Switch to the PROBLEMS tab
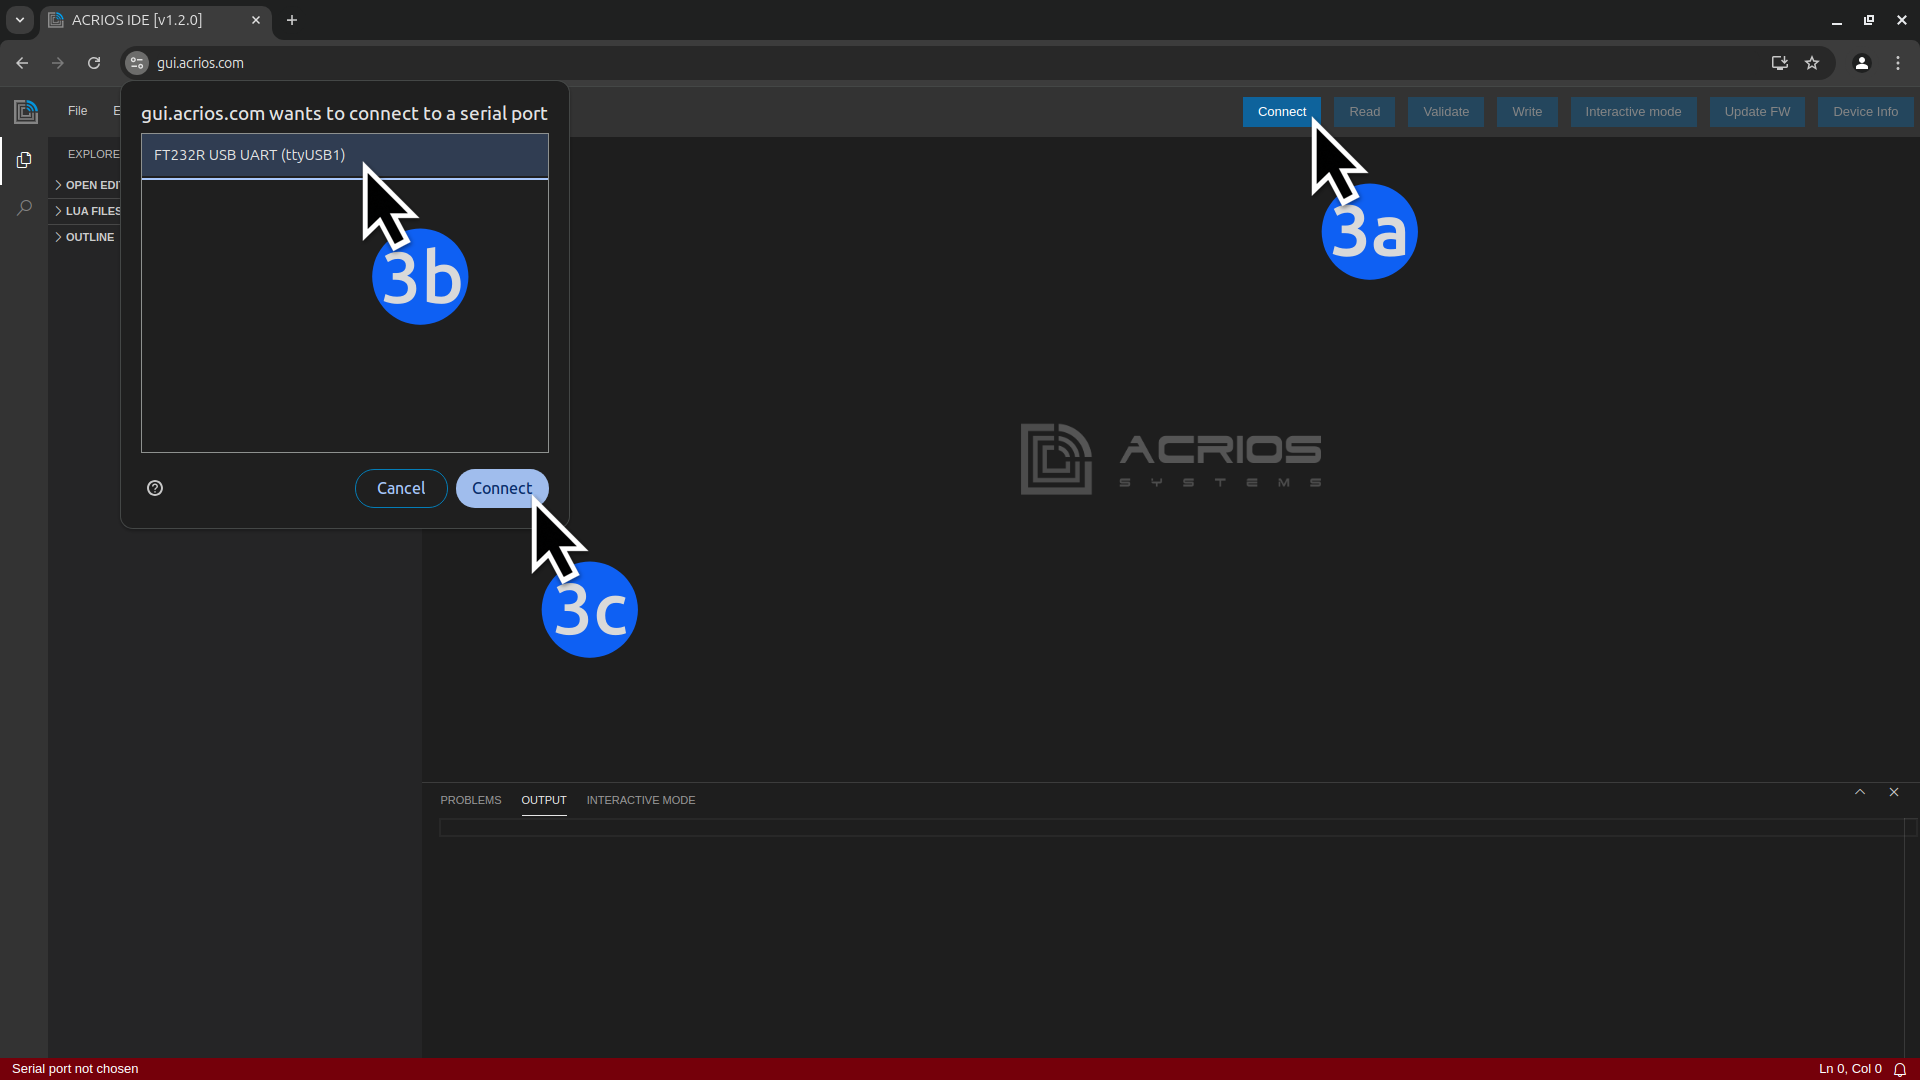1920x1080 pixels. coord(471,800)
